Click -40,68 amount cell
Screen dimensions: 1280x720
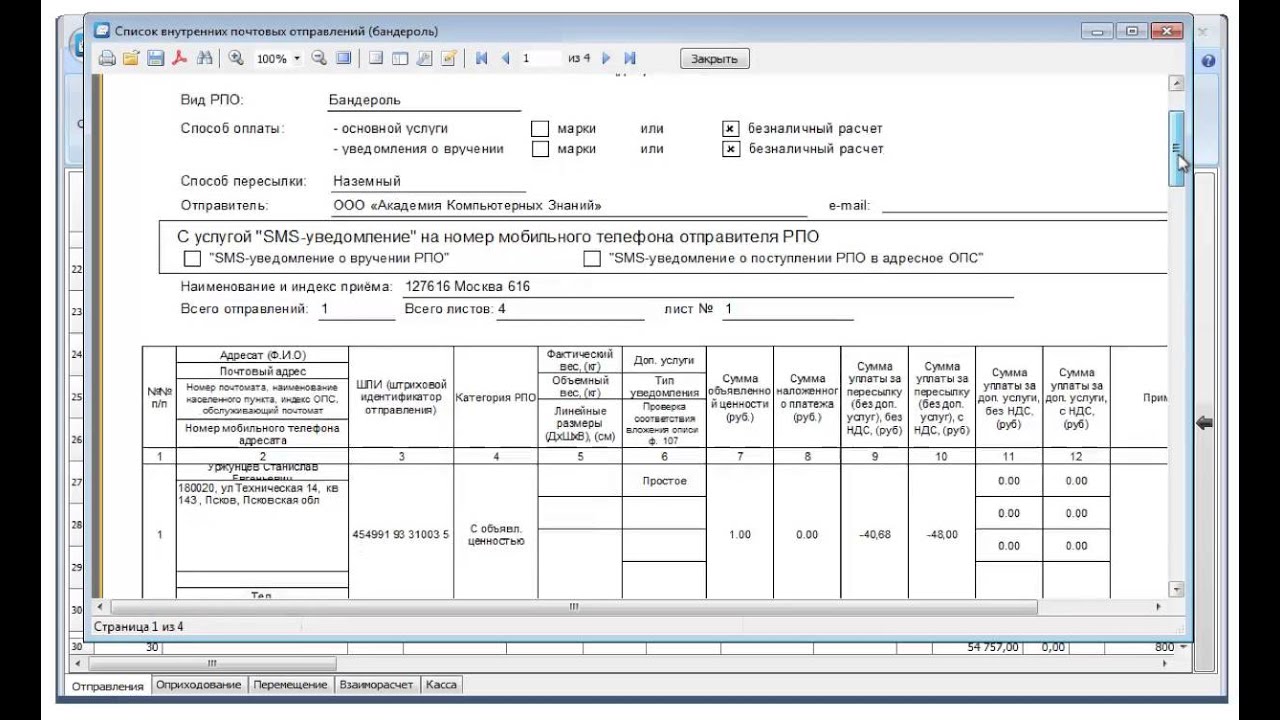pyautogui.click(x=874, y=534)
